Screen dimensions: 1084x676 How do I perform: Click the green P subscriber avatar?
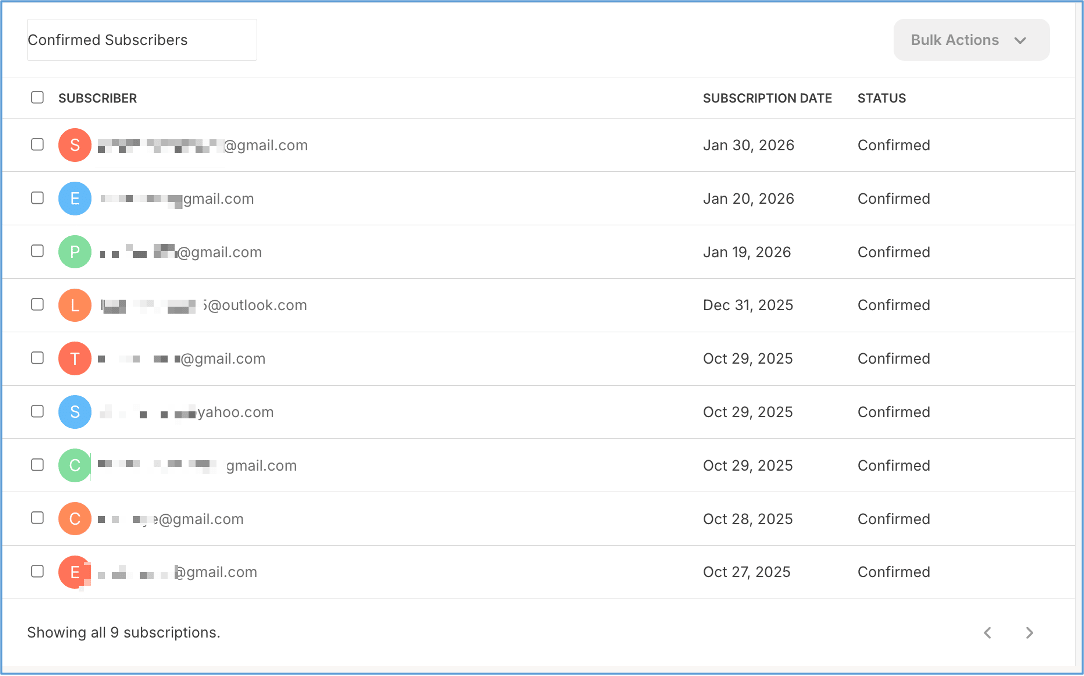(75, 252)
